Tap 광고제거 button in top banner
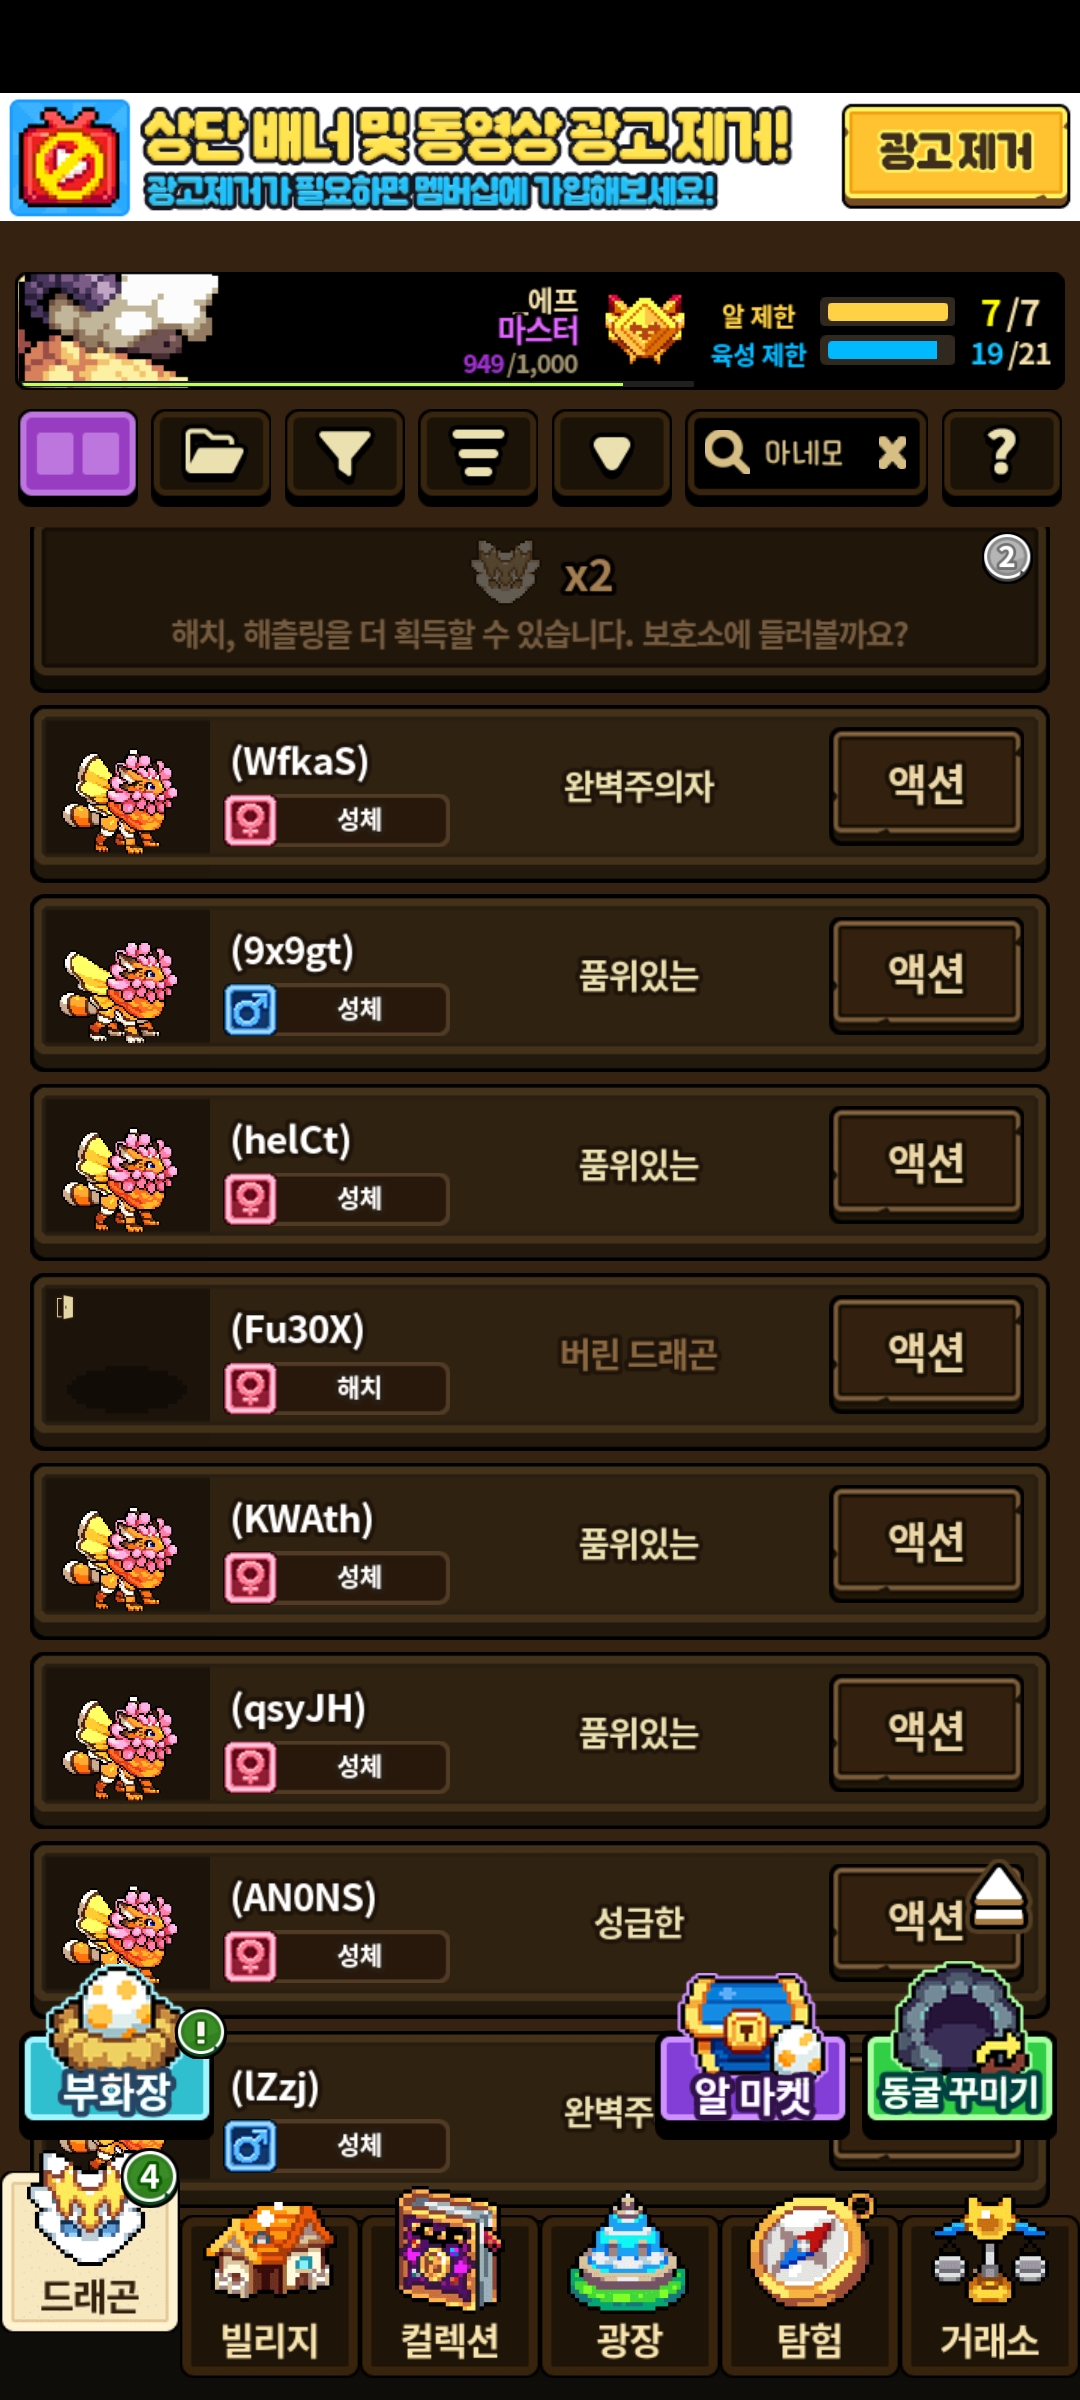The image size is (1080, 2400). [955, 155]
